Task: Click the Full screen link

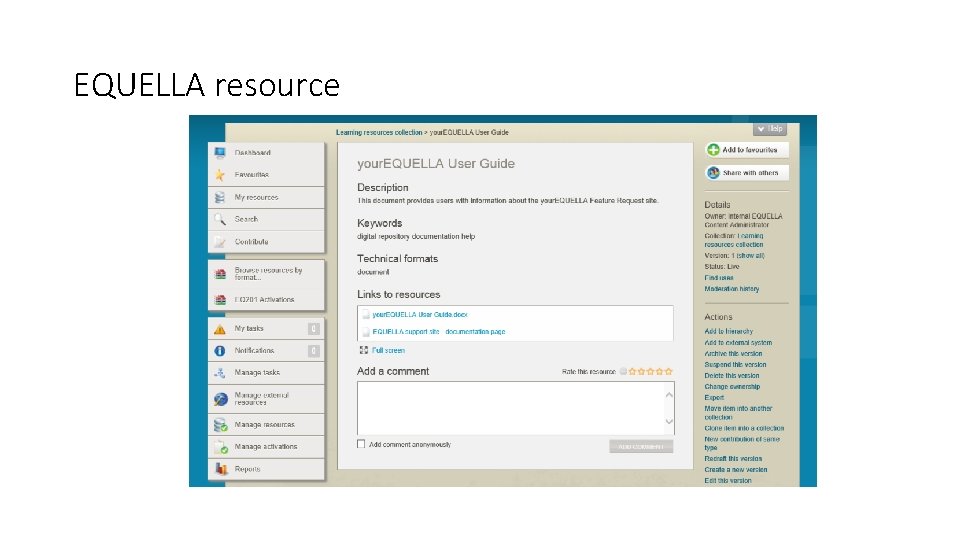Action: tap(388, 350)
